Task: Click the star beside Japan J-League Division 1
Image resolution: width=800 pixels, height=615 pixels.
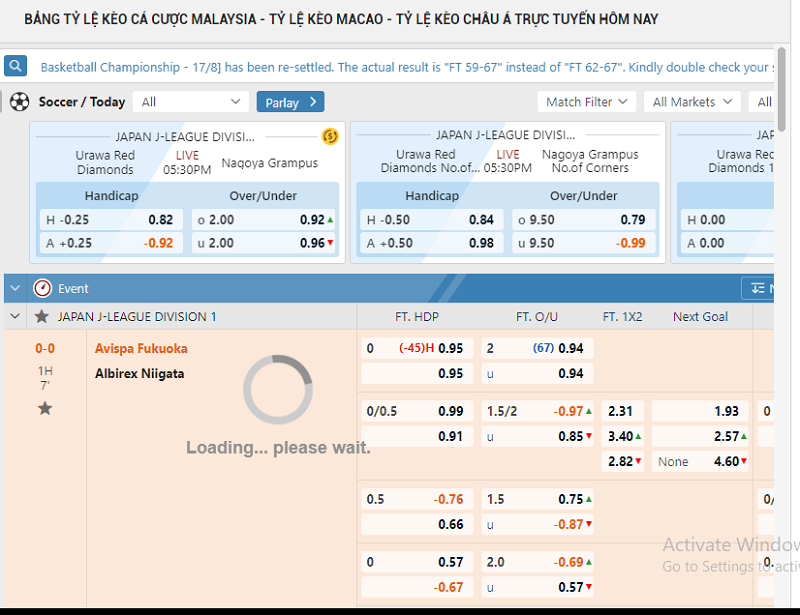Action: 41,317
